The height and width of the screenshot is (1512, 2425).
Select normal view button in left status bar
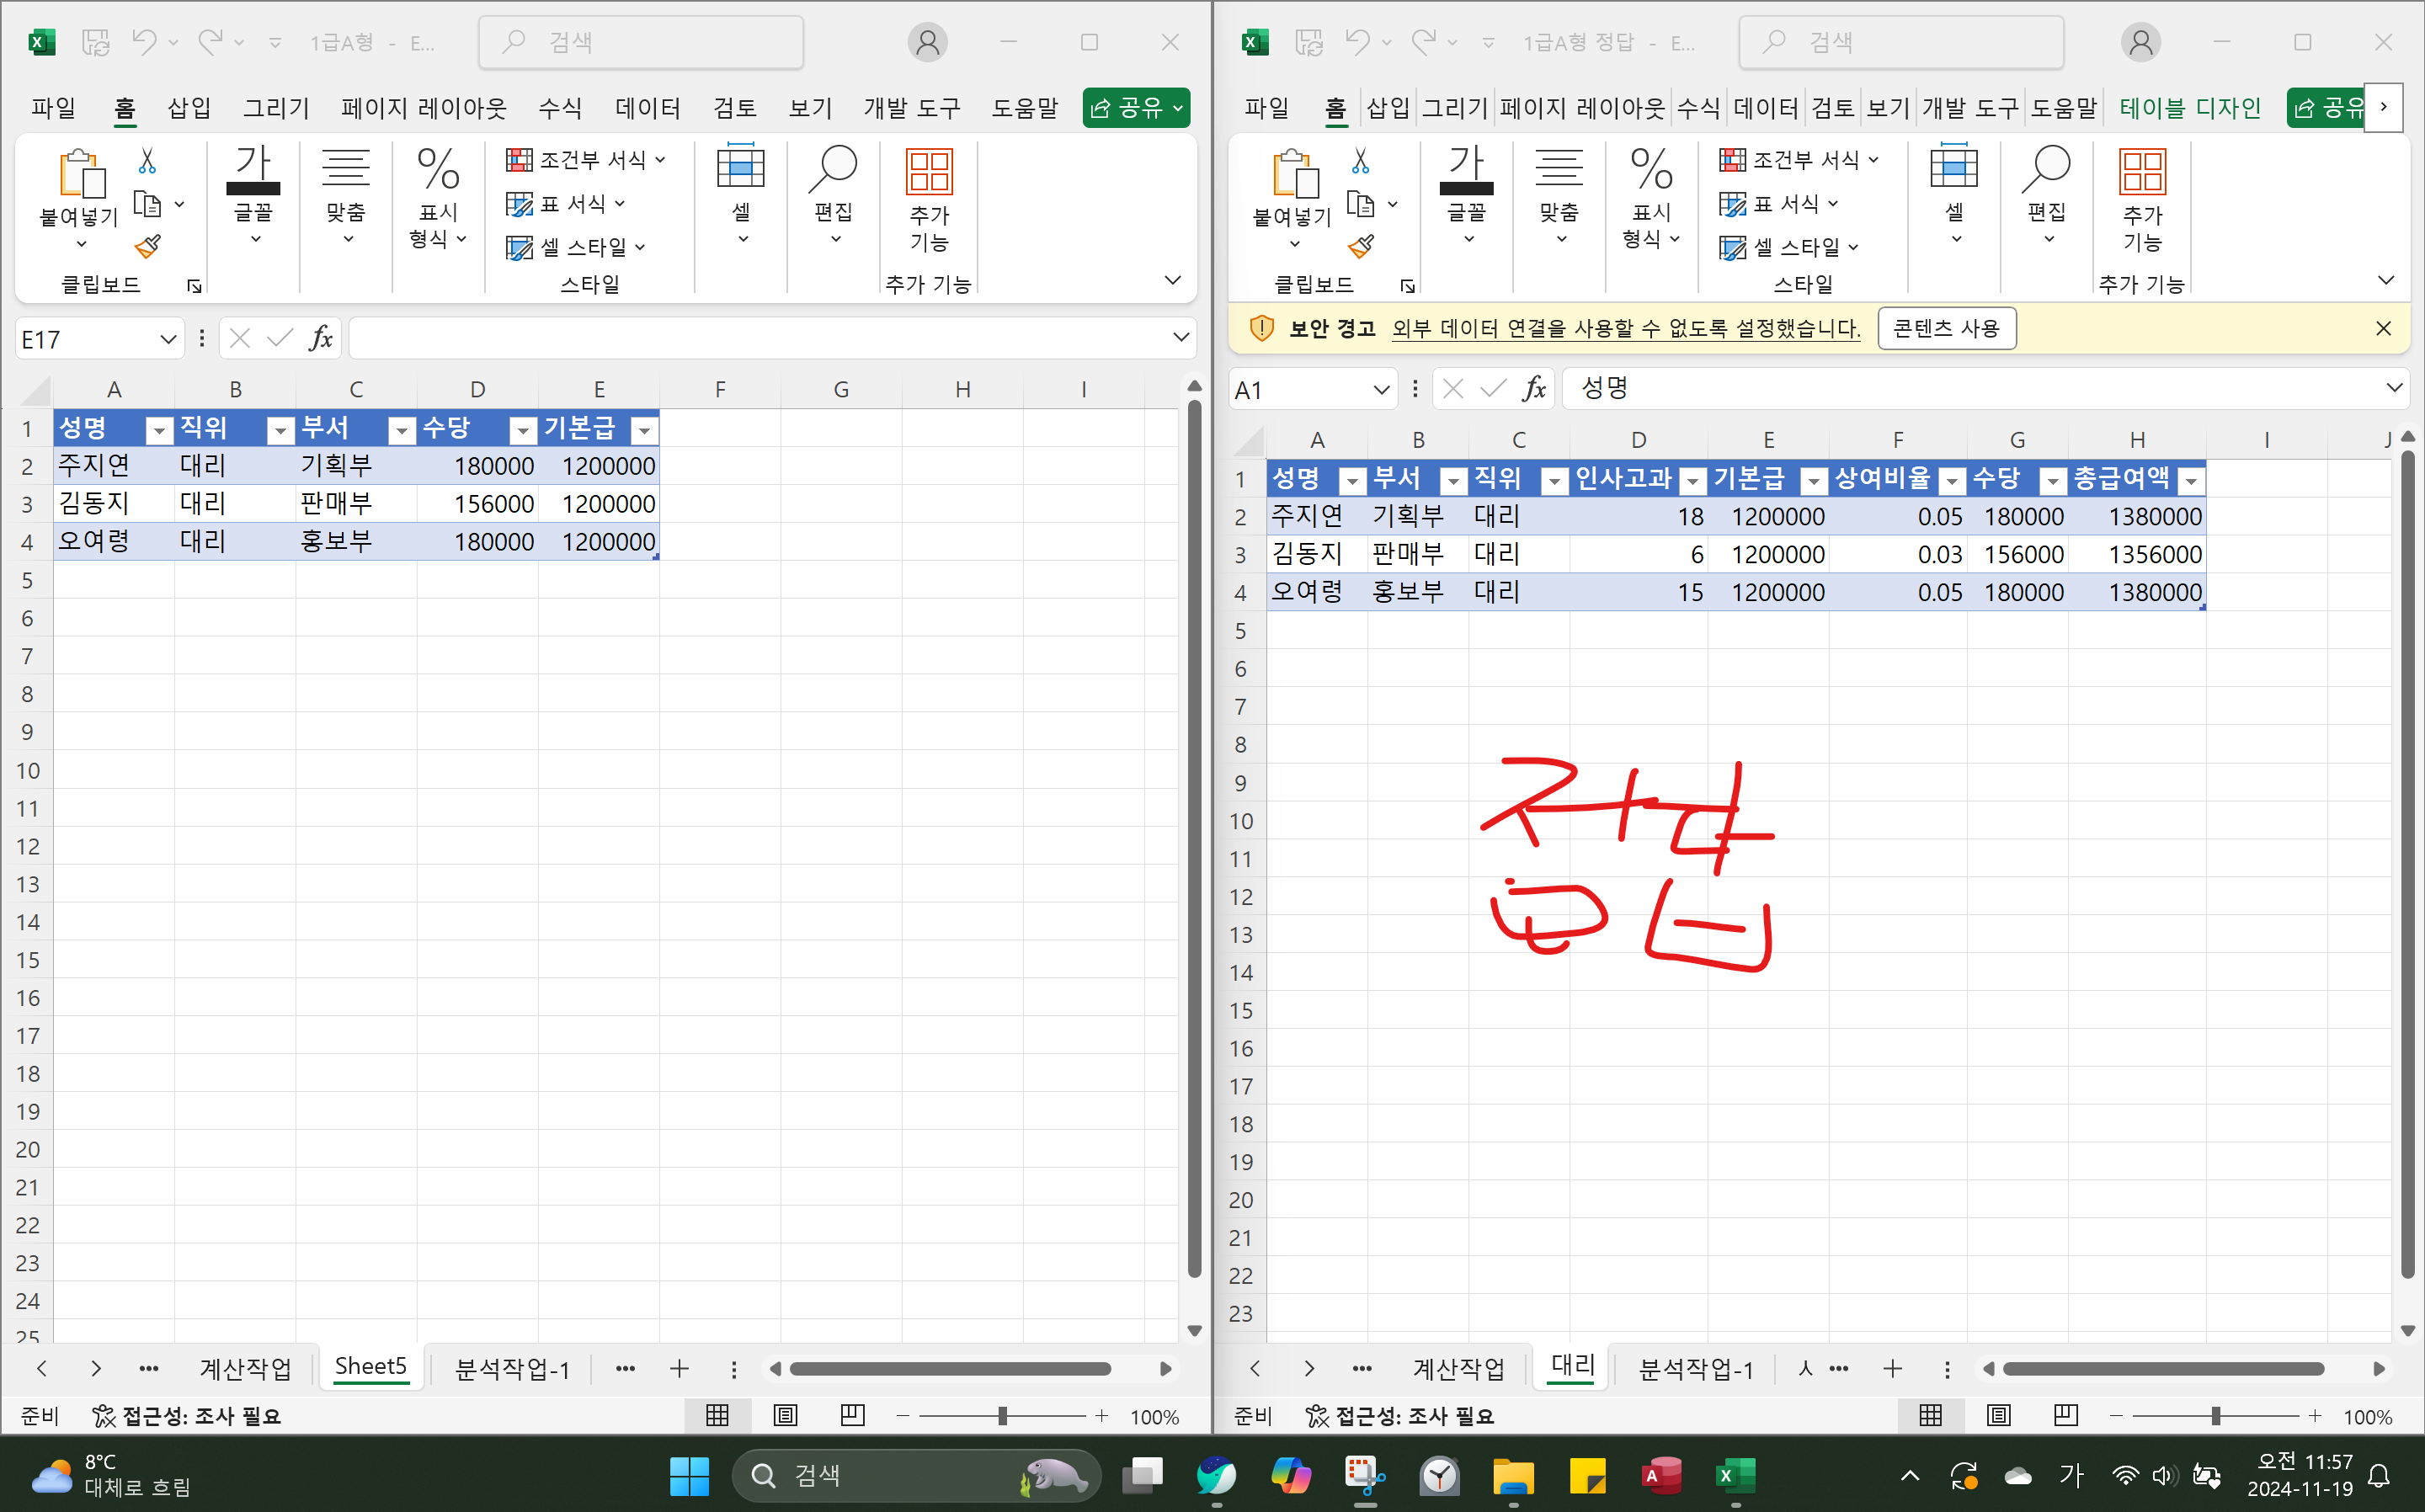coord(717,1415)
